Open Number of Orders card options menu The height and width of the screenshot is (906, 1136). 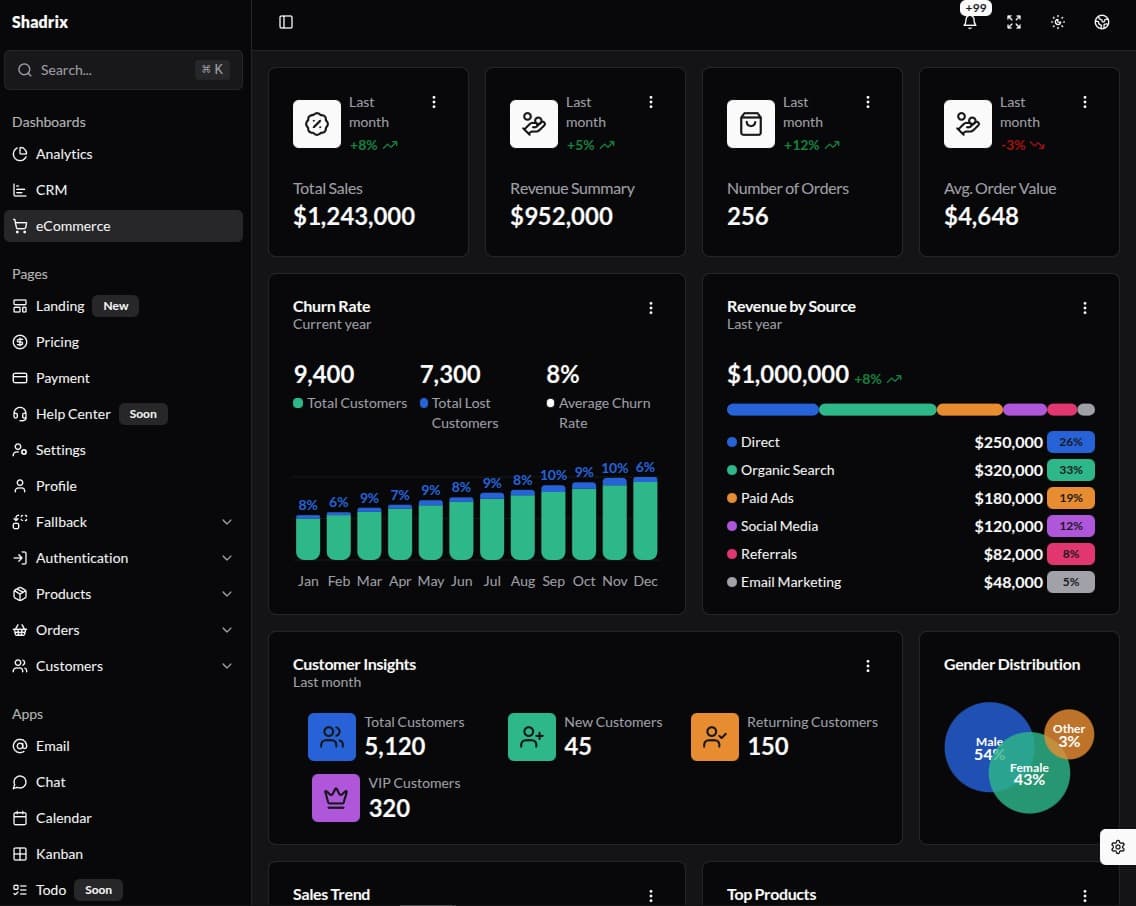tap(868, 102)
